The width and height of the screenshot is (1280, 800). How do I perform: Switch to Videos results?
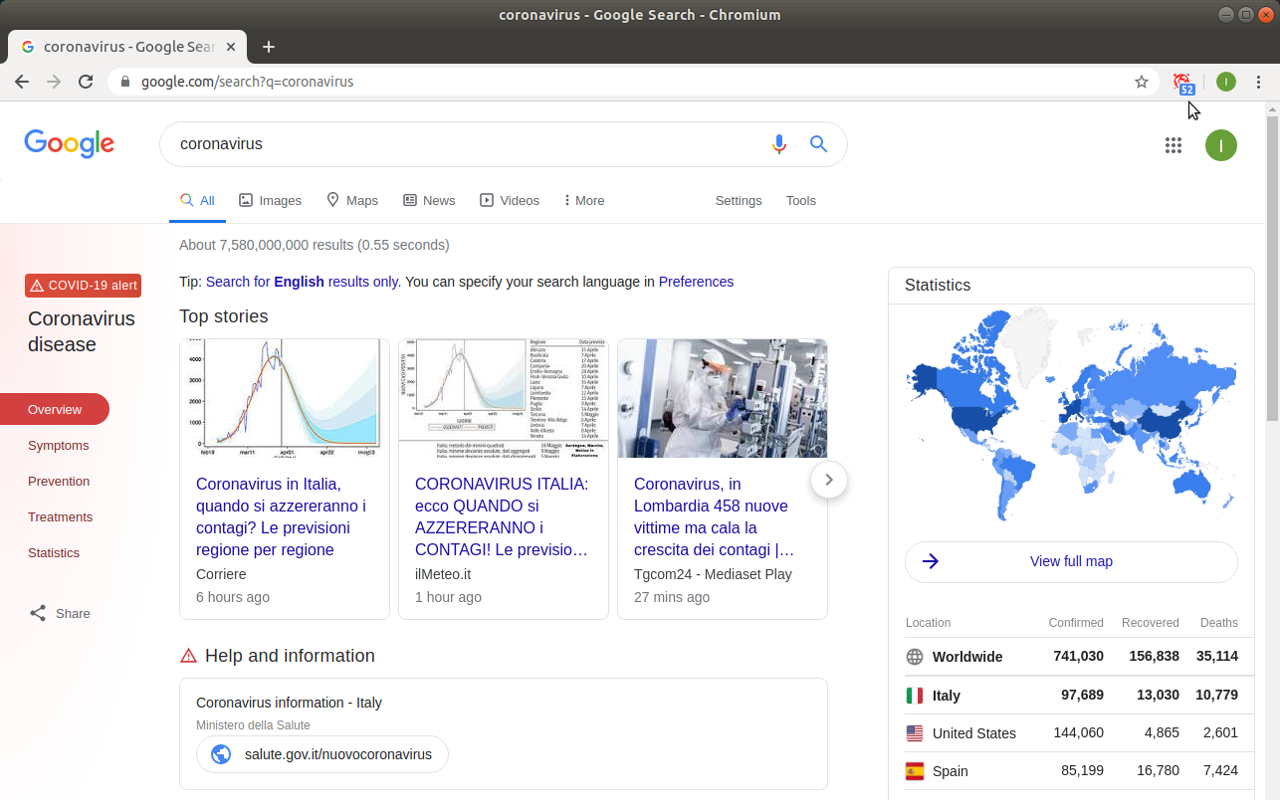click(509, 200)
